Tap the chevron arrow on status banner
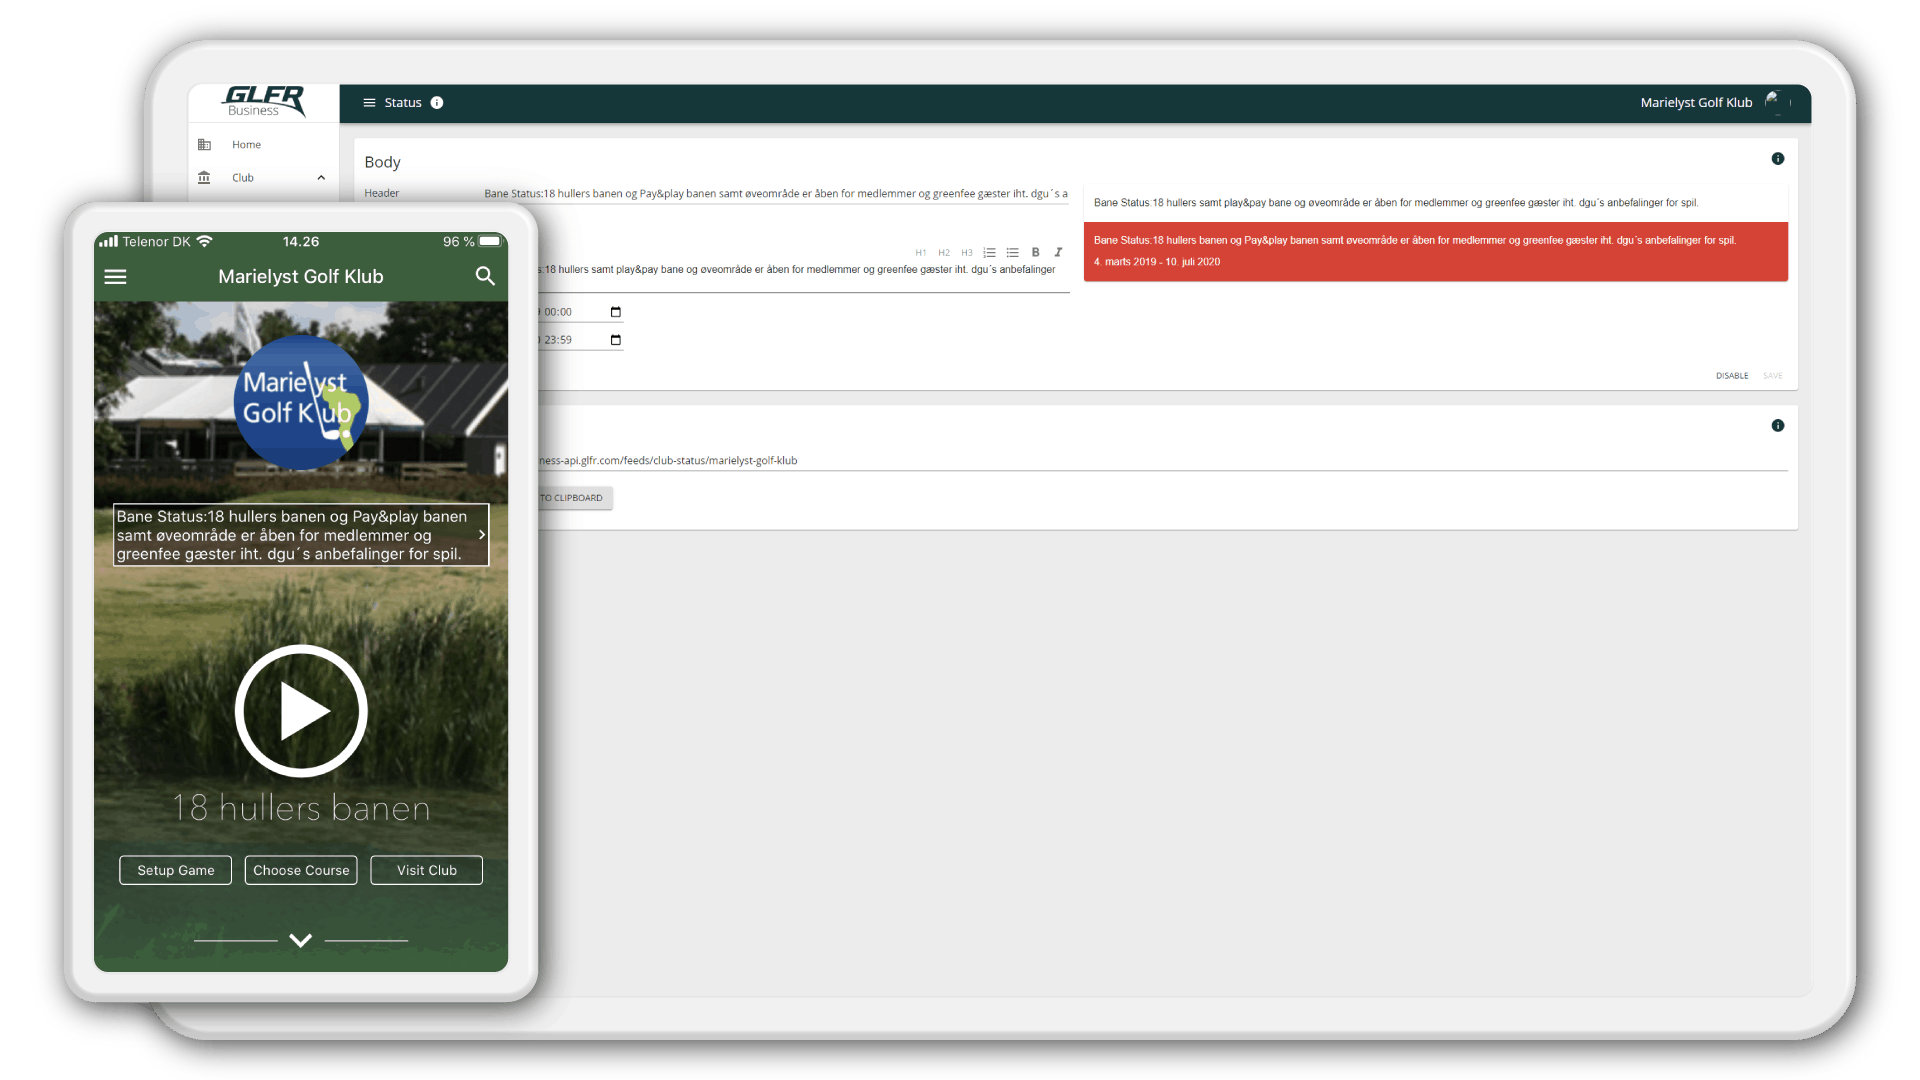1920x1080 pixels. click(x=482, y=535)
